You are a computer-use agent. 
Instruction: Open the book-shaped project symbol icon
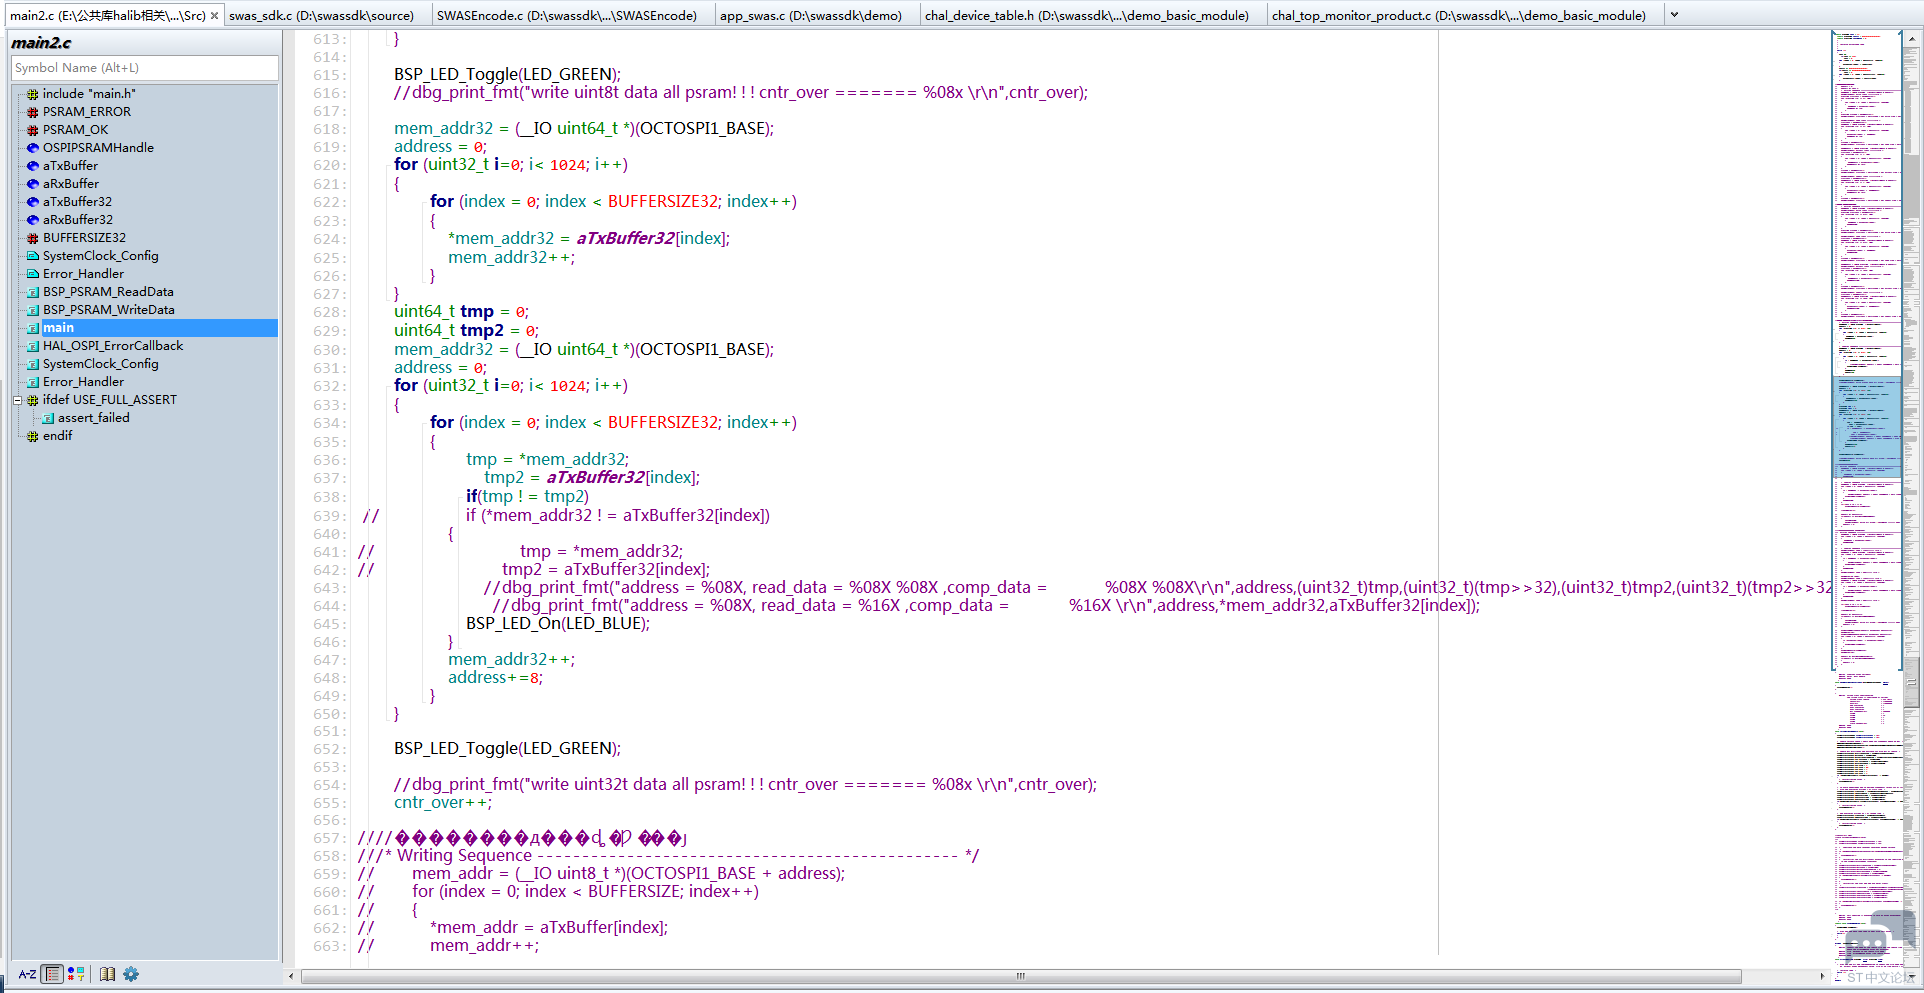(x=107, y=974)
